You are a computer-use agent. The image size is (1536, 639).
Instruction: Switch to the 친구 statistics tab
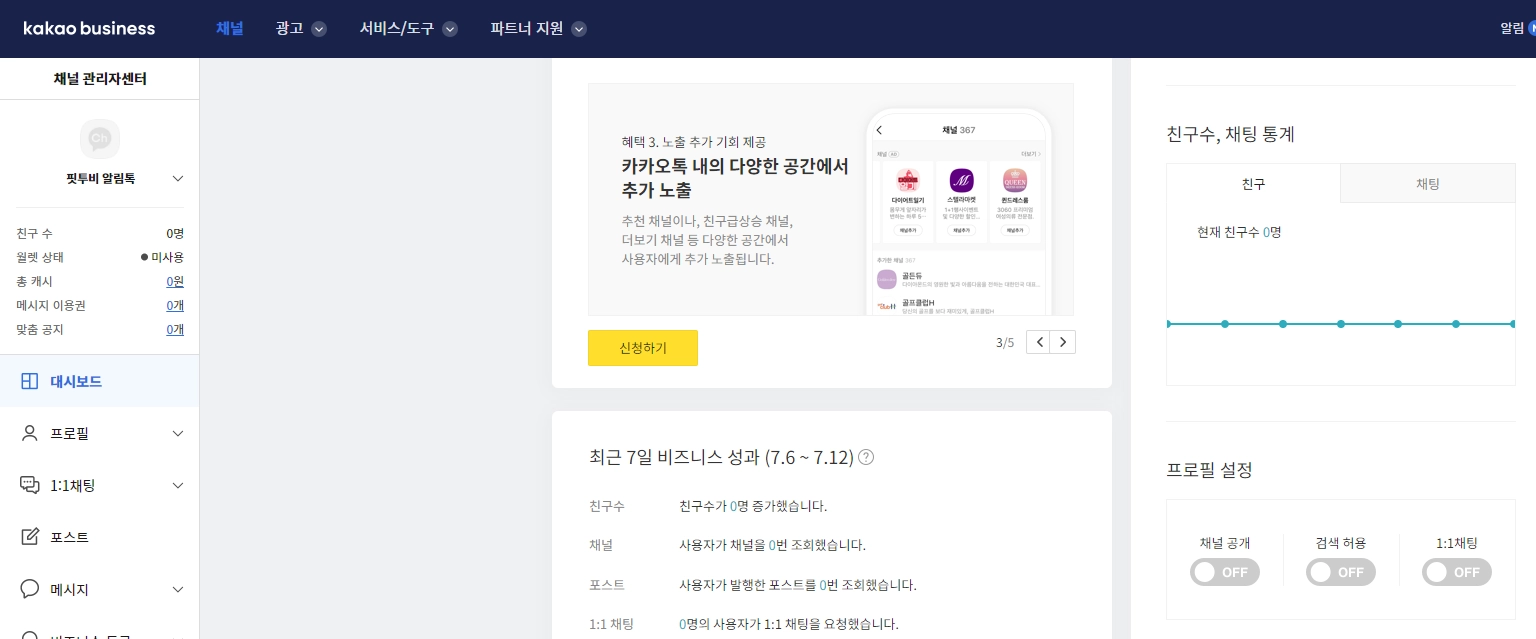(1253, 184)
